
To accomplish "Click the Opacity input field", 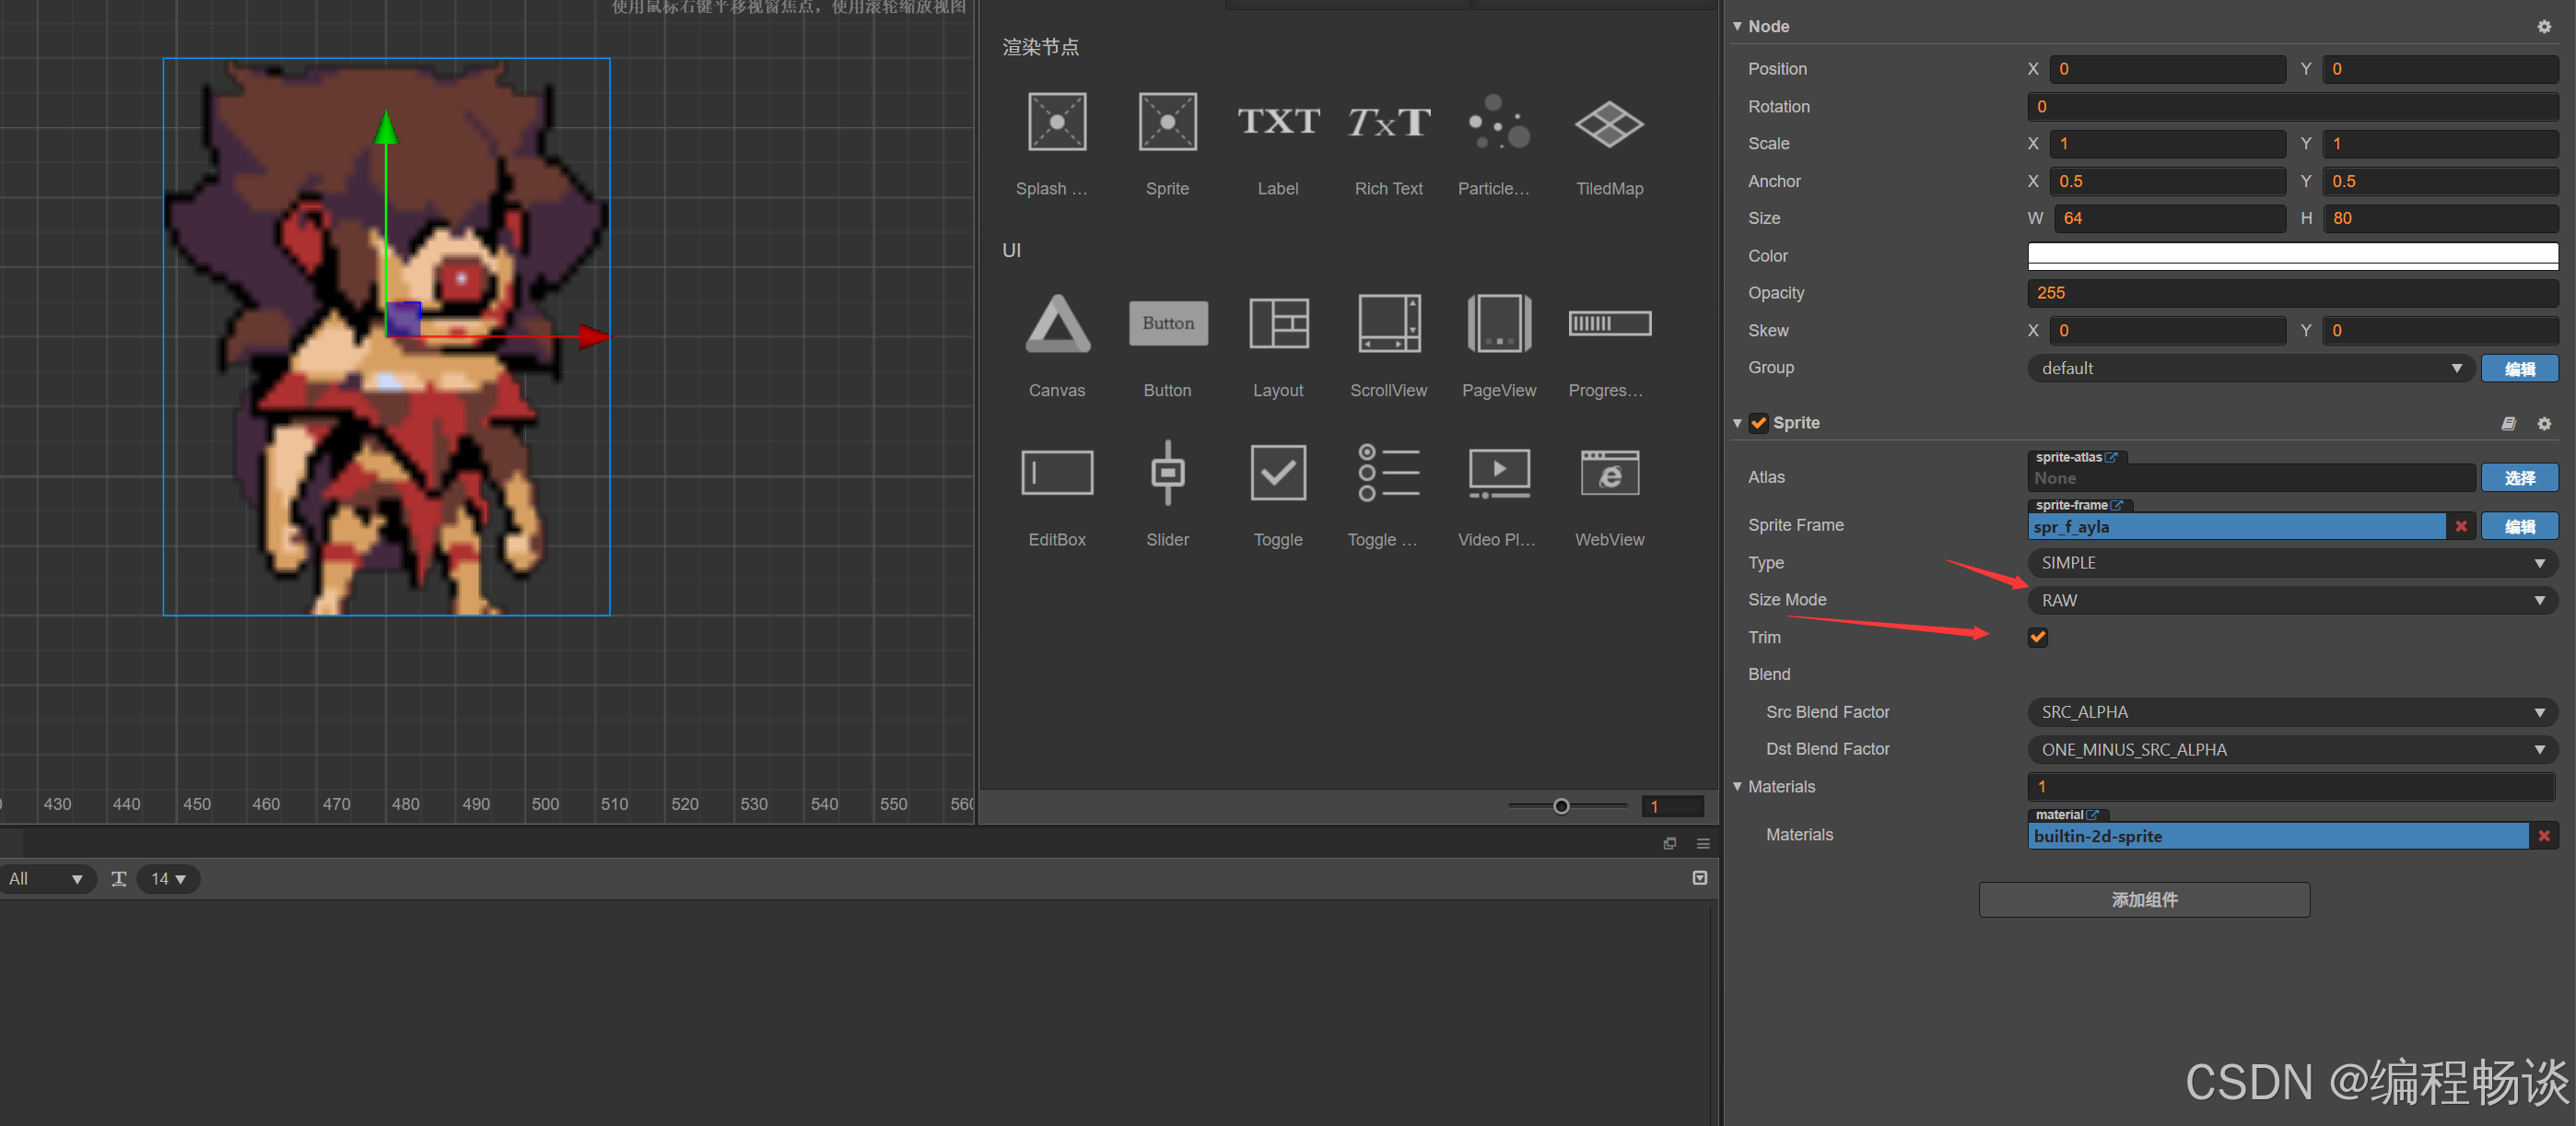I will 2291,293.
